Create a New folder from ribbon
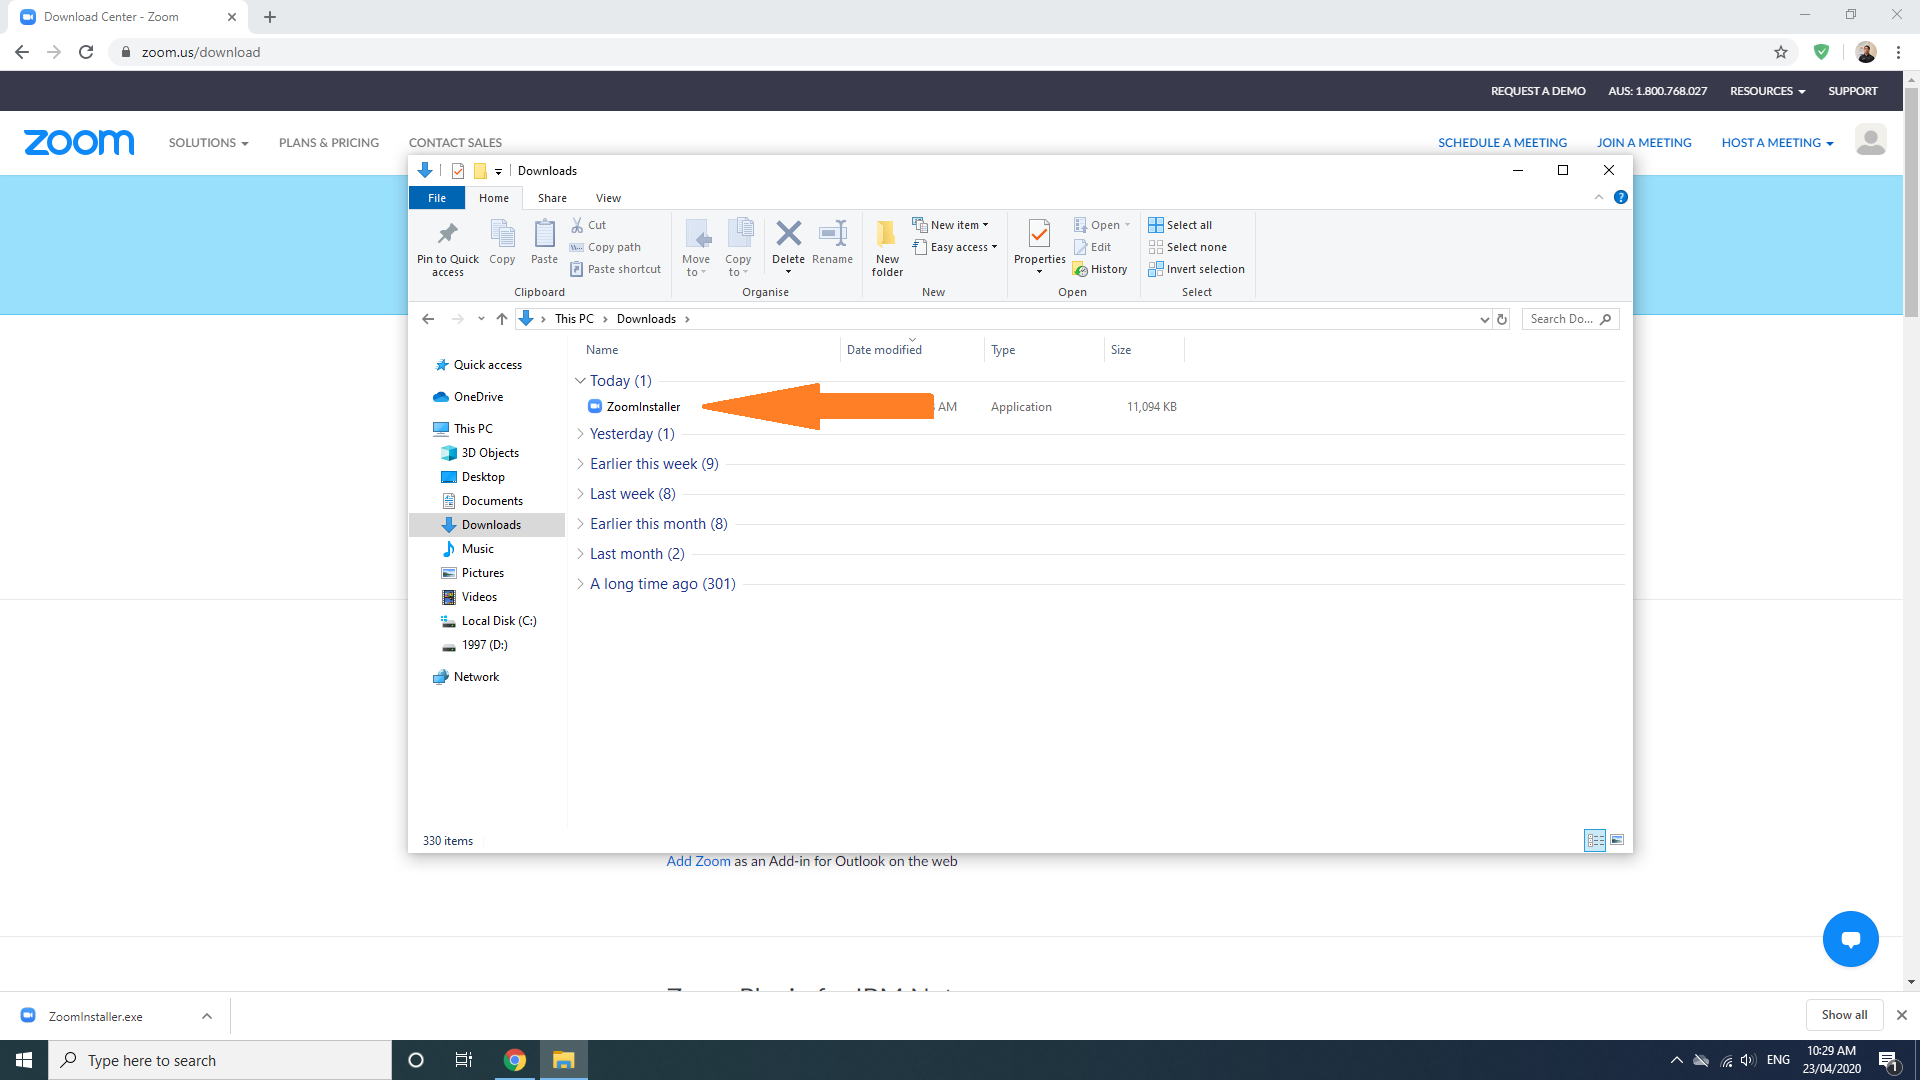Viewport: 1920px width, 1080px height. (887, 247)
